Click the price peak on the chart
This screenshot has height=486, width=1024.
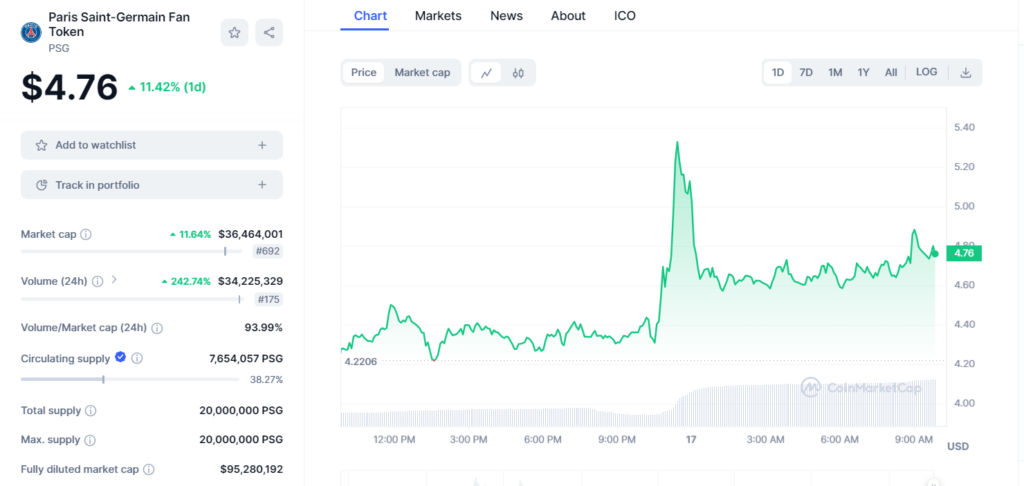pyautogui.click(x=677, y=142)
